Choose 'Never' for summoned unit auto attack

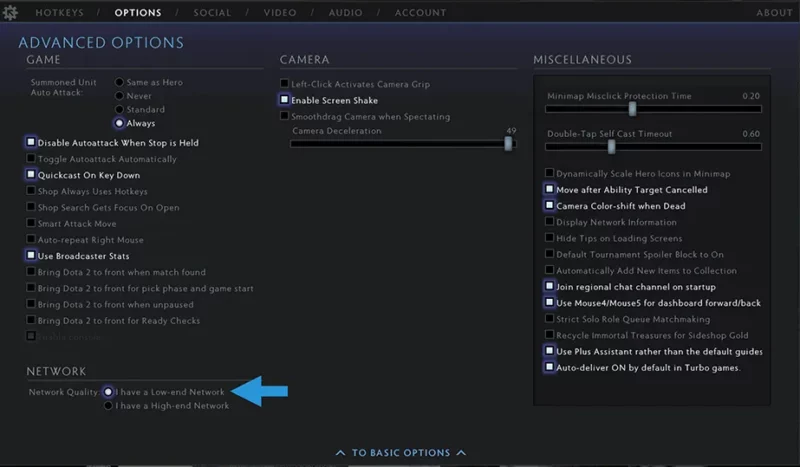[119, 96]
